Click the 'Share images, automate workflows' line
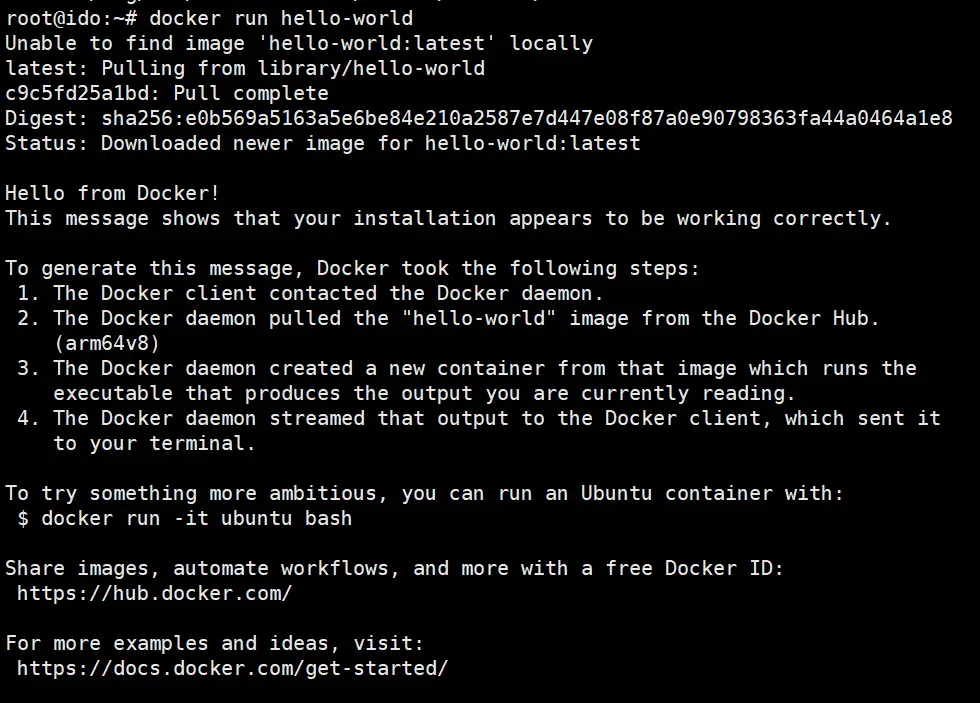Viewport: 980px width, 703px height. (x=394, y=568)
